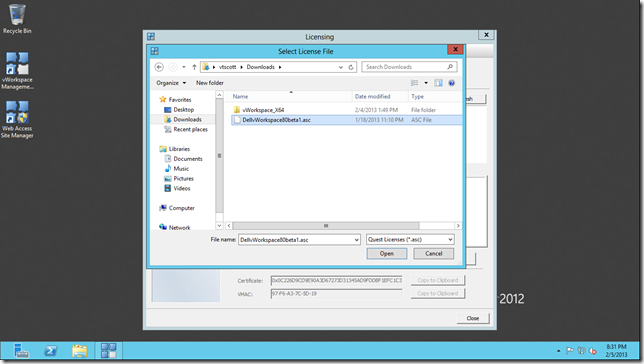Select the vWorkspace Management desktop icon
This screenshot has height=364, width=644.
[17, 71]
